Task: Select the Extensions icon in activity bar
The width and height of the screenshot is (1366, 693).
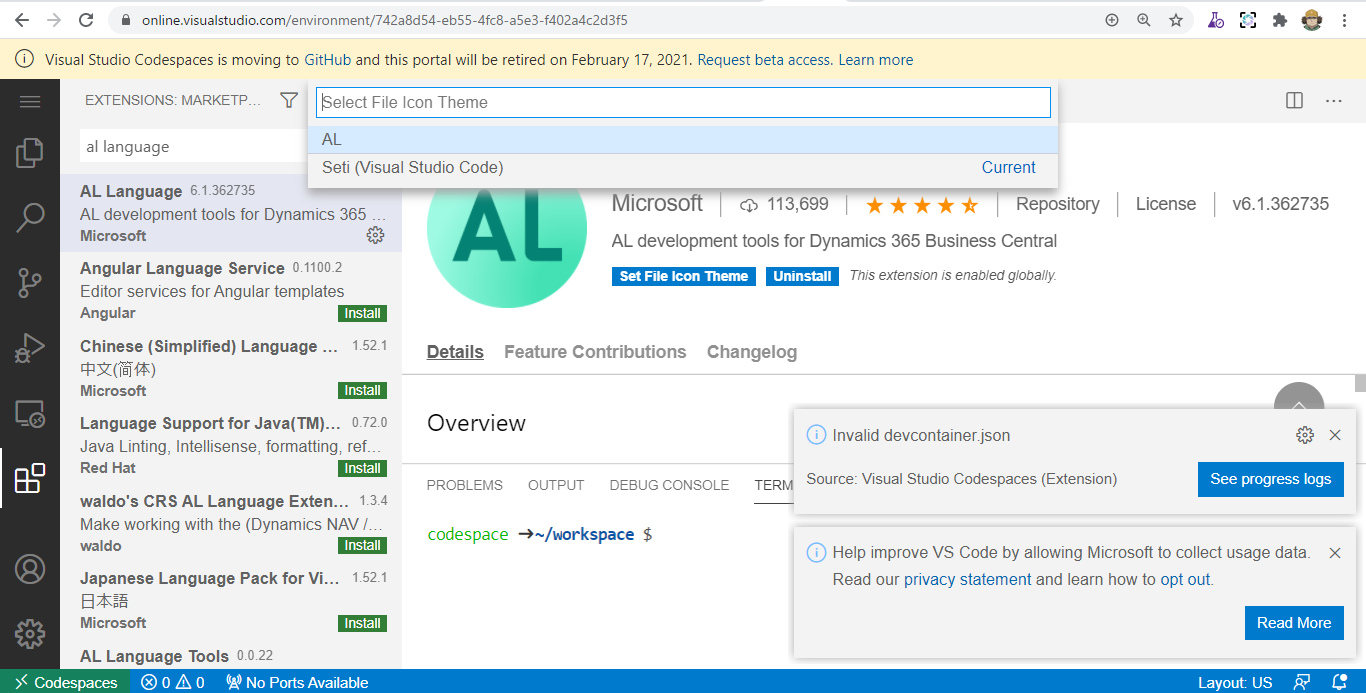Action: coord(30,478)
